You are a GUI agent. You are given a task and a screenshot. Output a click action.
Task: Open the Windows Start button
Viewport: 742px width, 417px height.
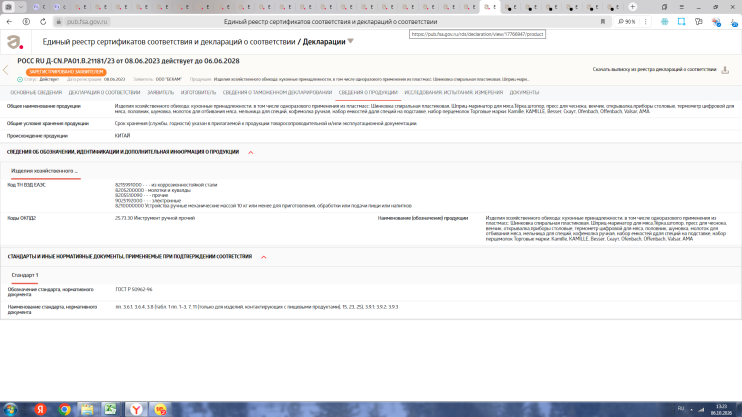click(10, 409)
